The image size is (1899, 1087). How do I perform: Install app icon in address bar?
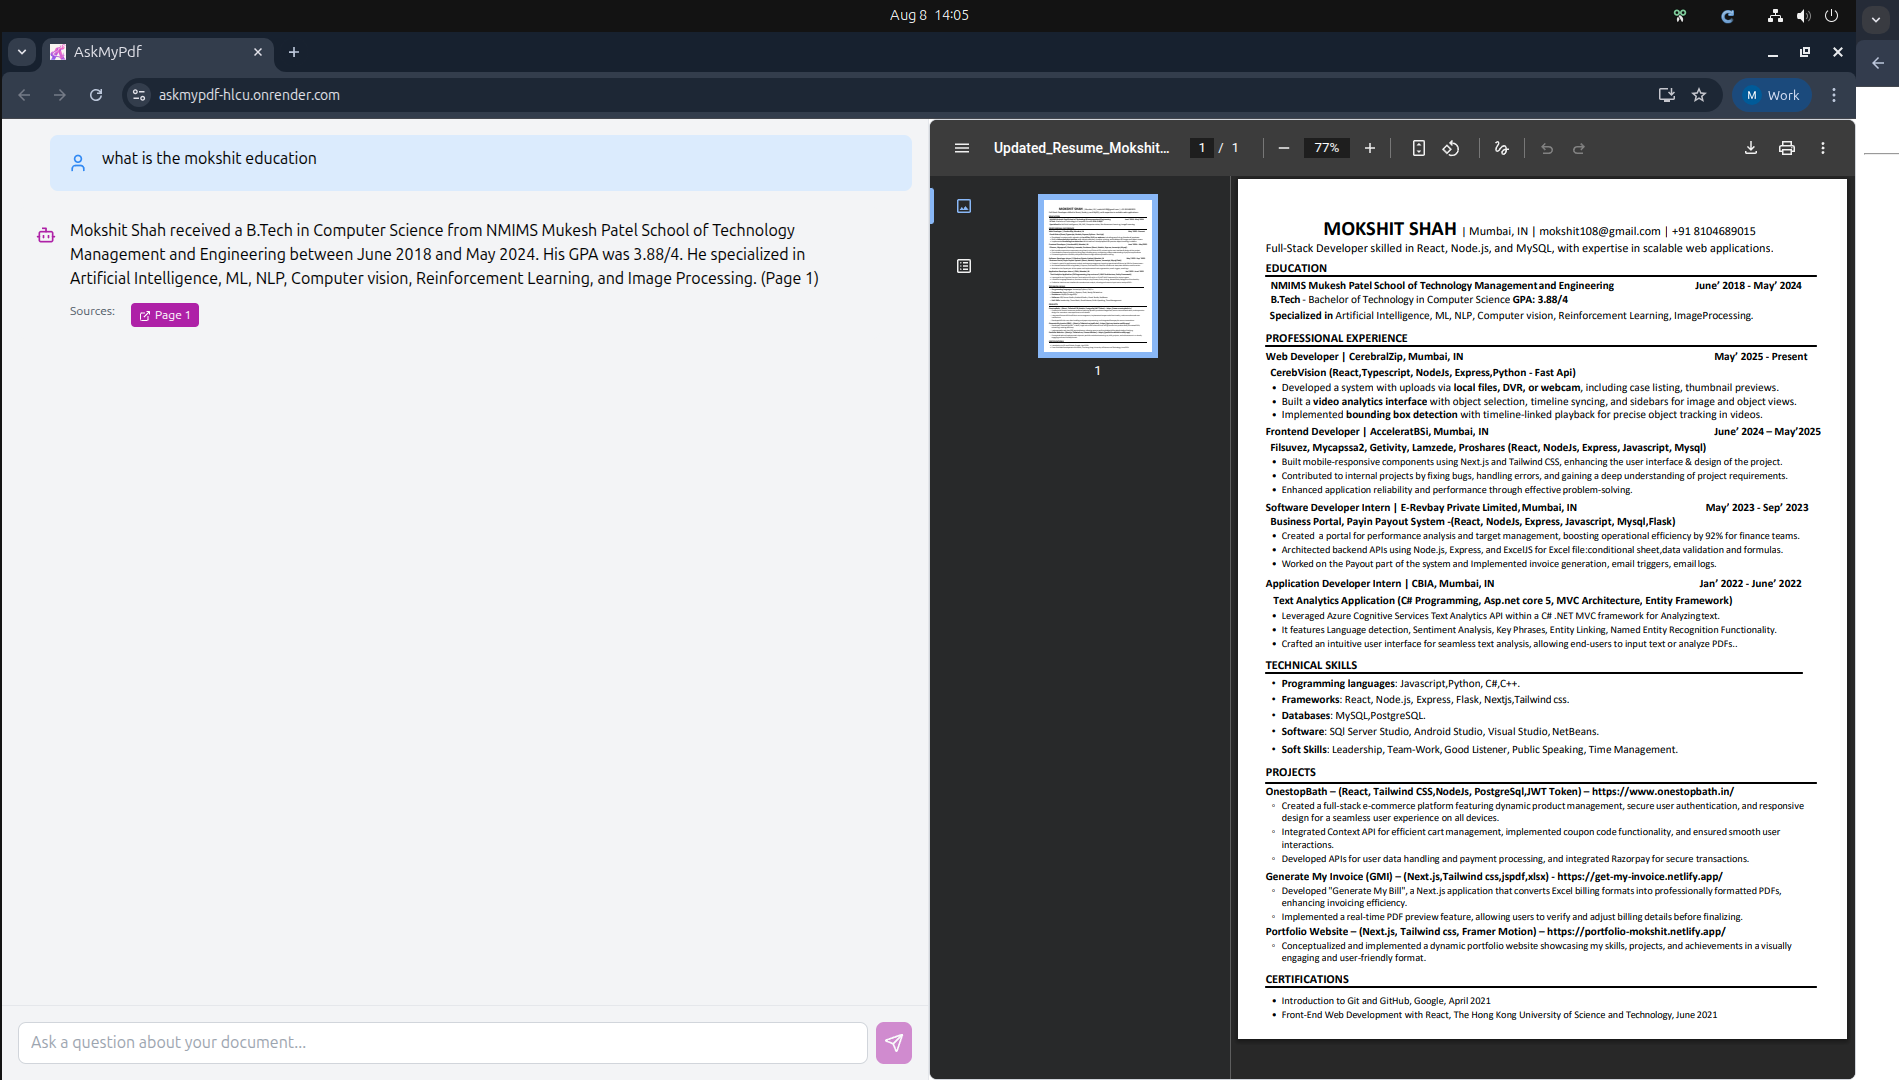click(1667, 95)
